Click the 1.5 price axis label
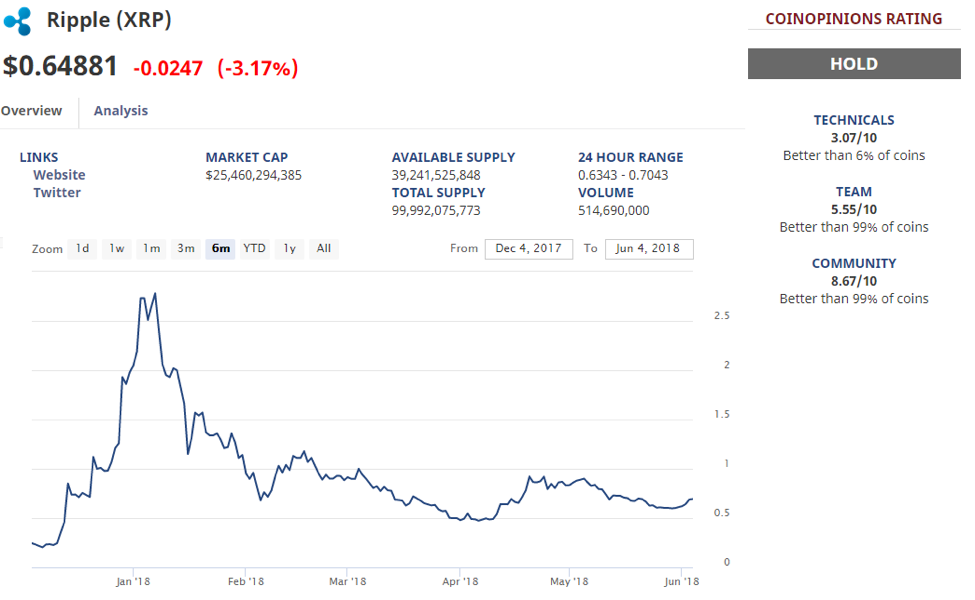Image resolution: width=975 pixels, height=600 pixels. [721, 414]
